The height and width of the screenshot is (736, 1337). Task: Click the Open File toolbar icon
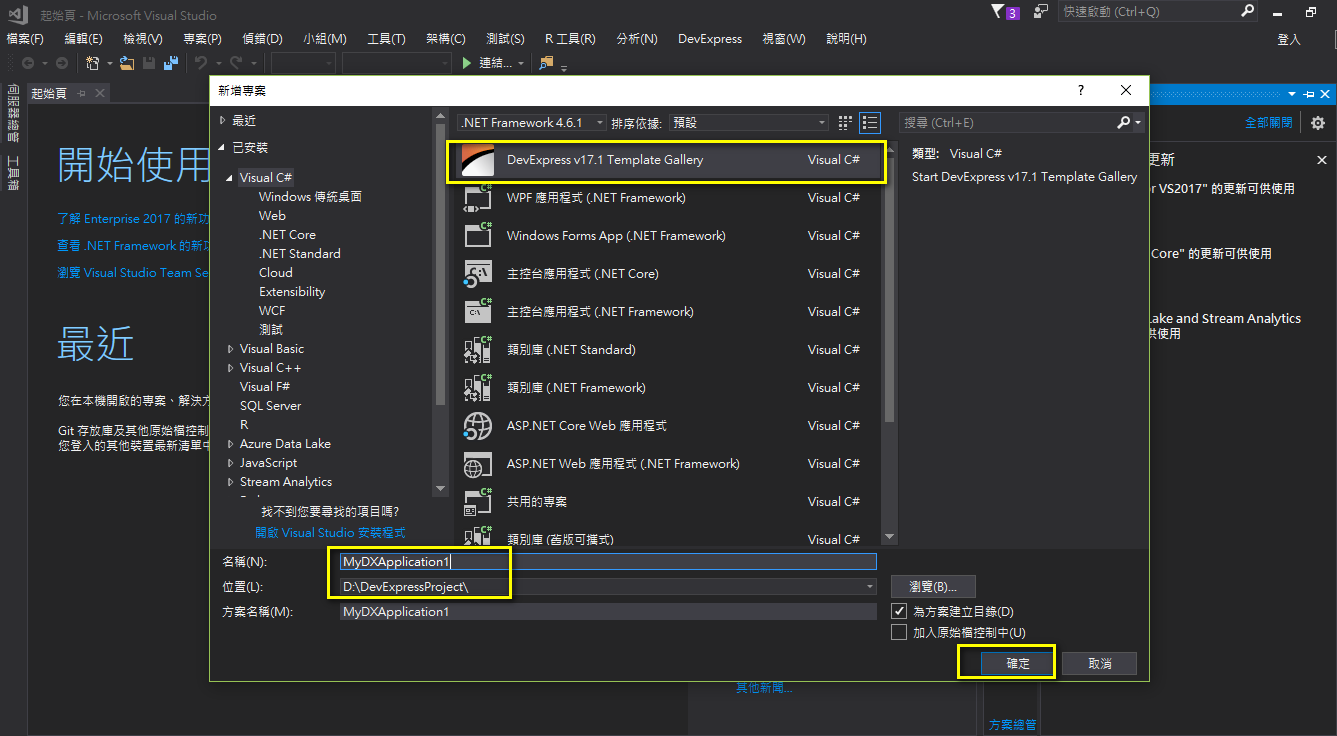127,63
